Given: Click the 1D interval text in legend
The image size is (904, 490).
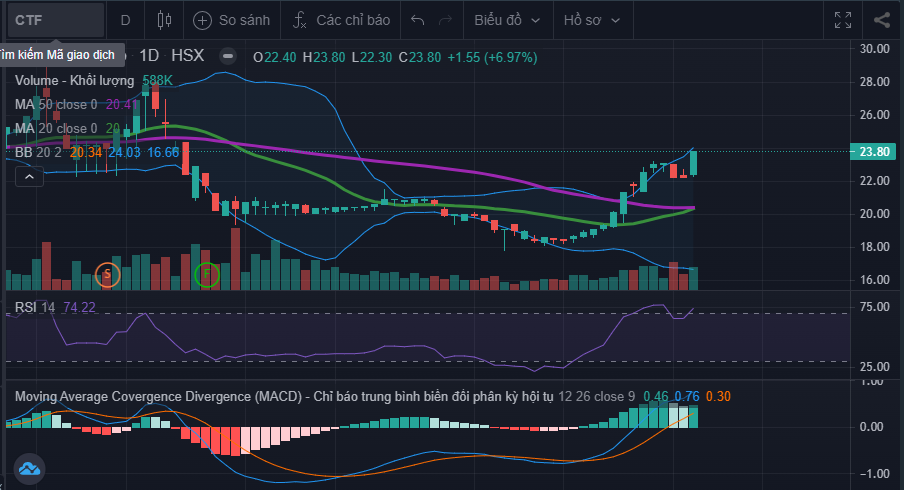Looking at the screenshot, I should pyautogui.click(x=149, y=55).
